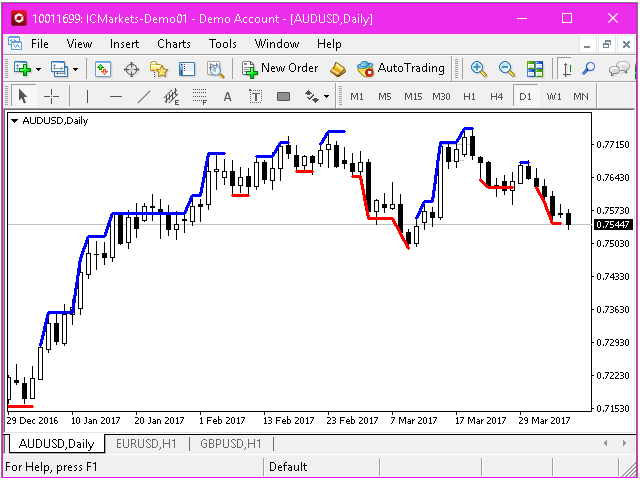The image size is (640, 480).
Task: Toggle the AutoTrading button
Action: 401,69
